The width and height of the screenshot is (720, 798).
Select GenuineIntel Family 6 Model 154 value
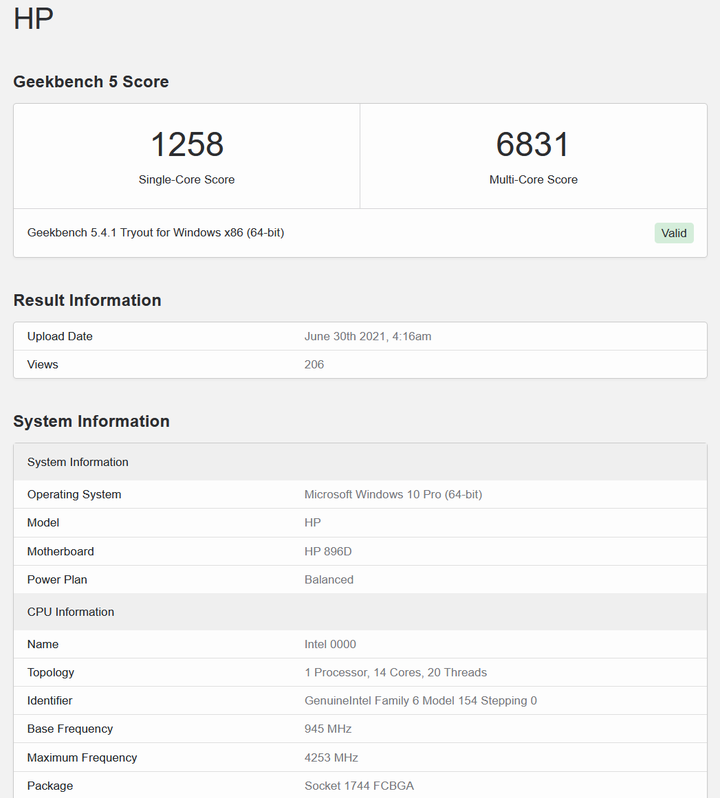pyautogui.click(x=421, y=701)
